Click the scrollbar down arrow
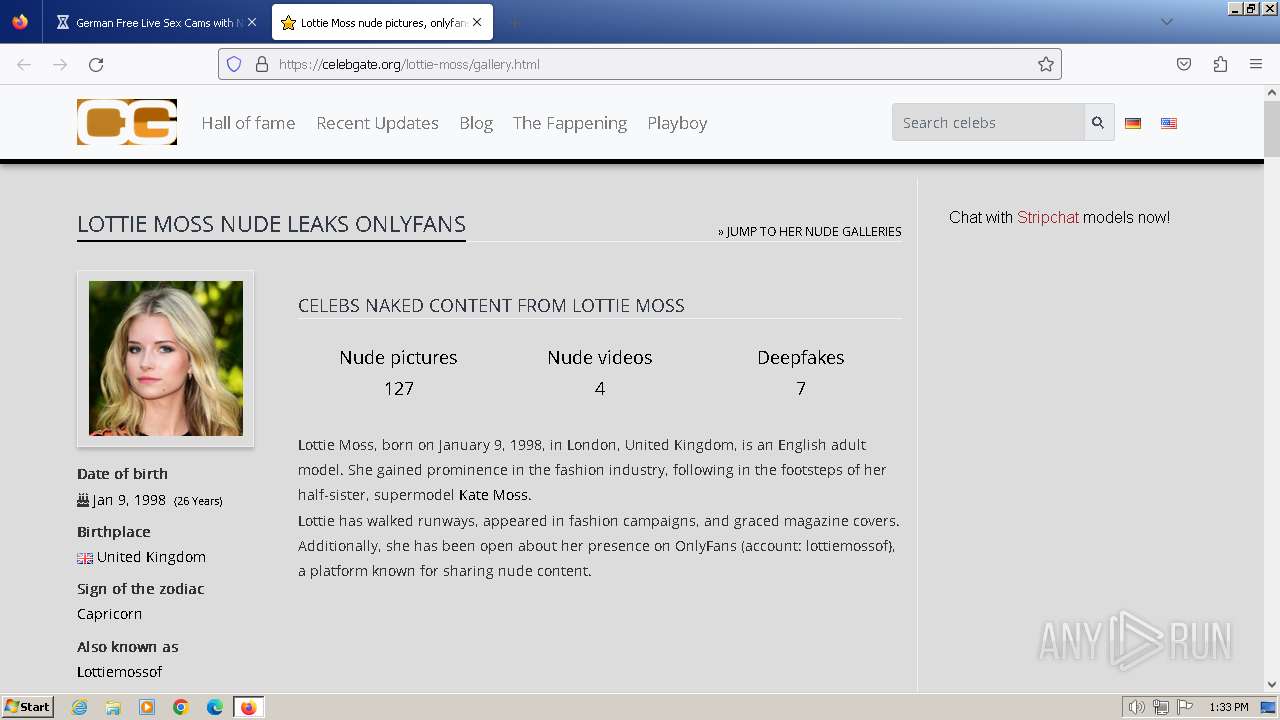Screen dimensions: 1280x720 (1272, 685)
